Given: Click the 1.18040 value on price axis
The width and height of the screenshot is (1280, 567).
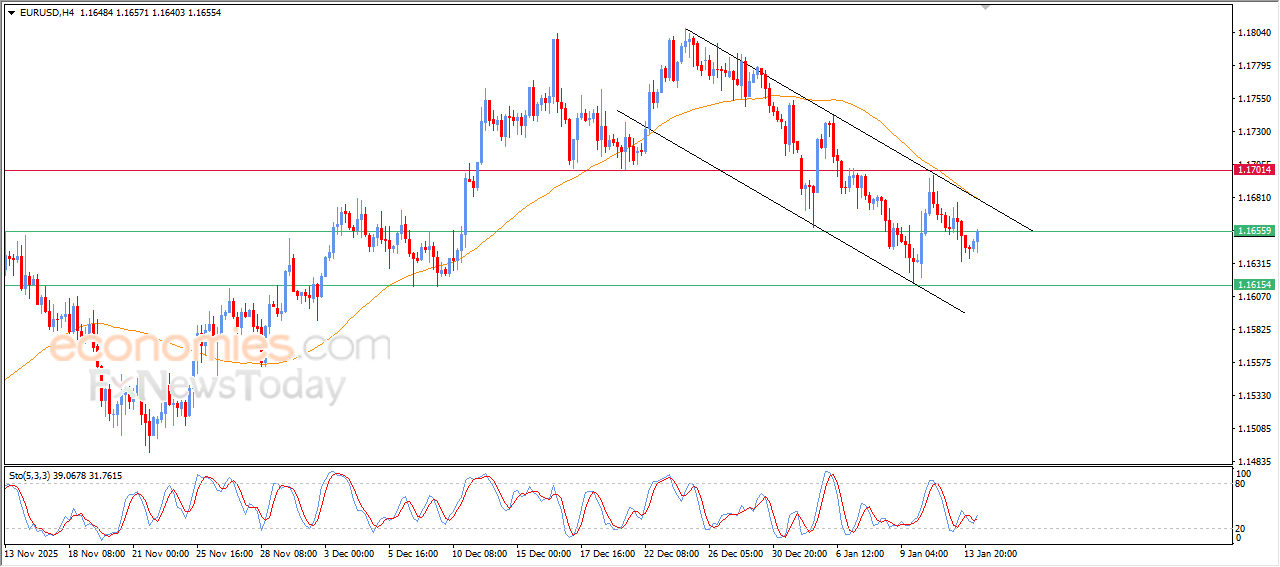Looking at the screenshot, I should tap(1254, 33).
